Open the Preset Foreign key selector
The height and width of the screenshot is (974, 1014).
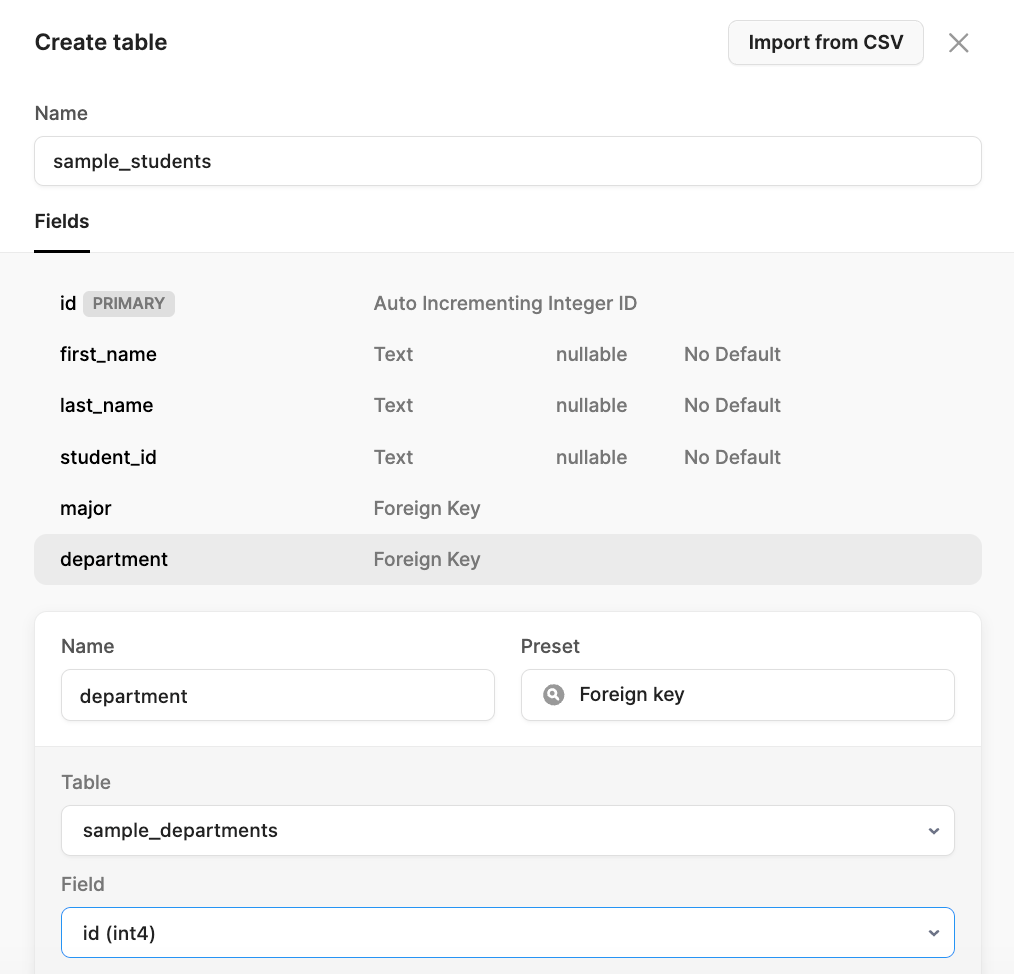pos(738,695)
